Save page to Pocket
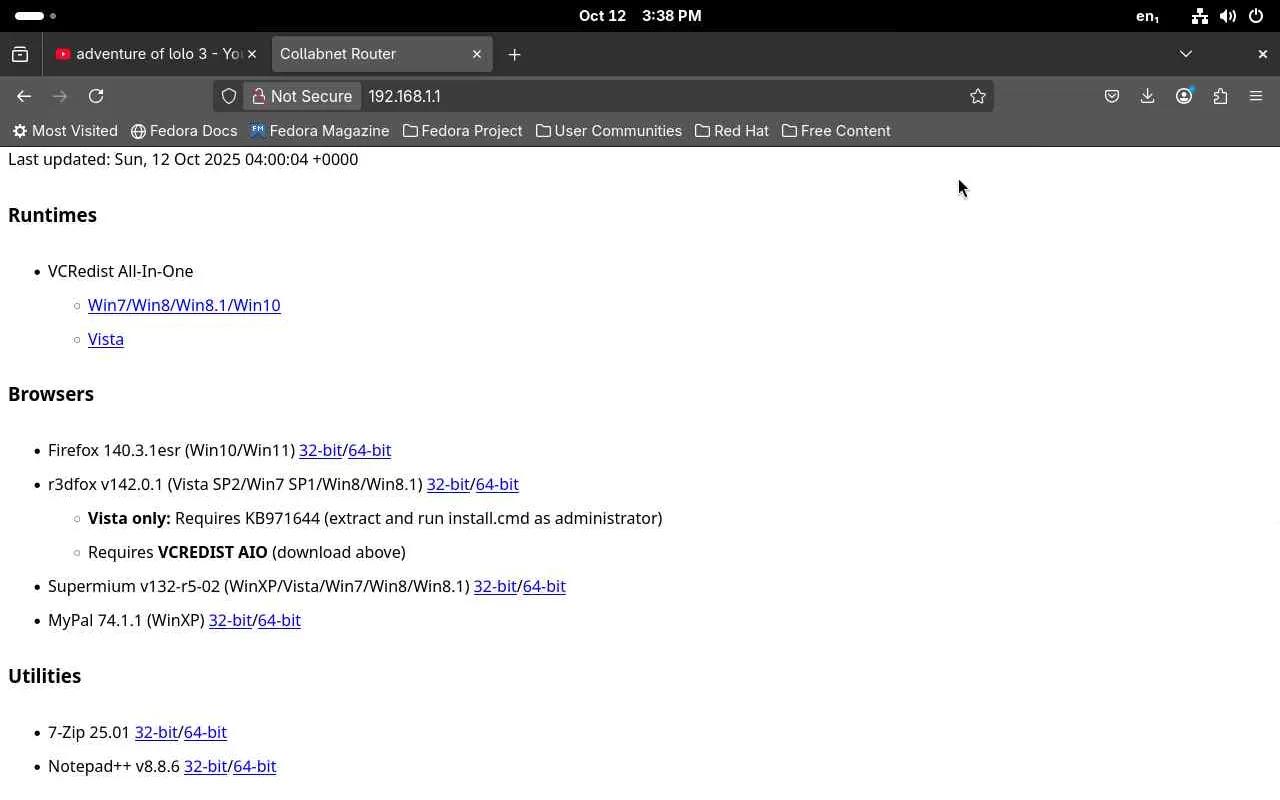 tap(1112, 96)
